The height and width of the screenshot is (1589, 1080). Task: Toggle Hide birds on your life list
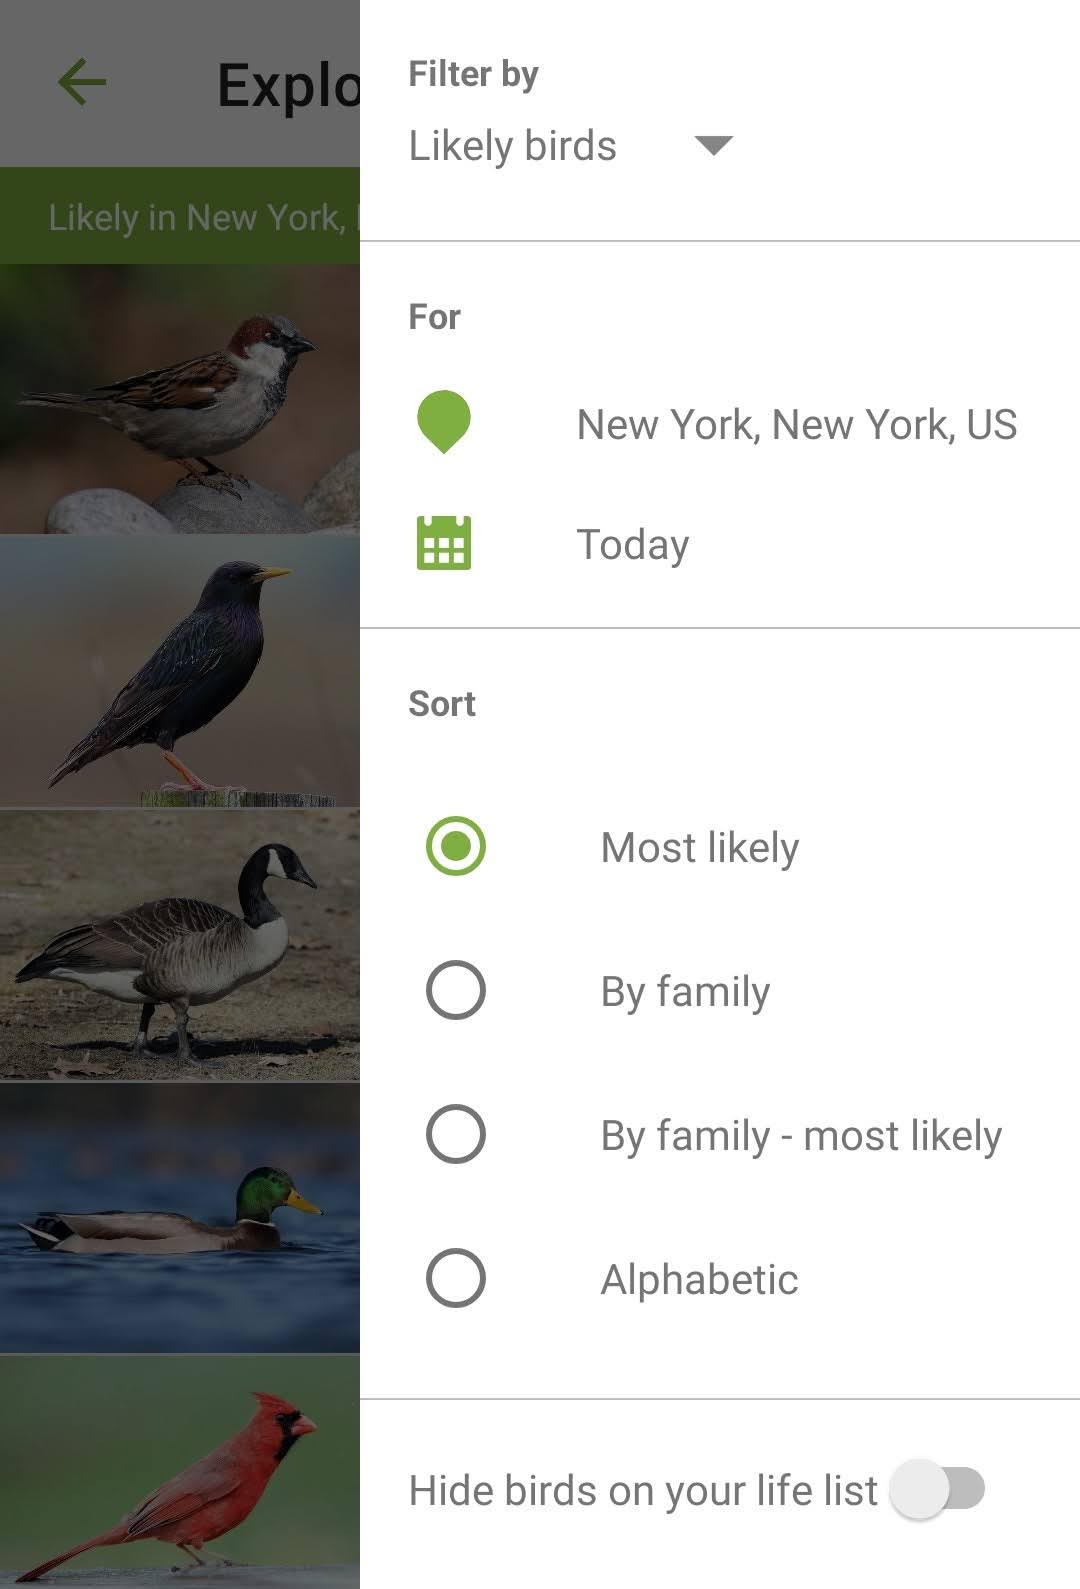tap(937, 1489)
